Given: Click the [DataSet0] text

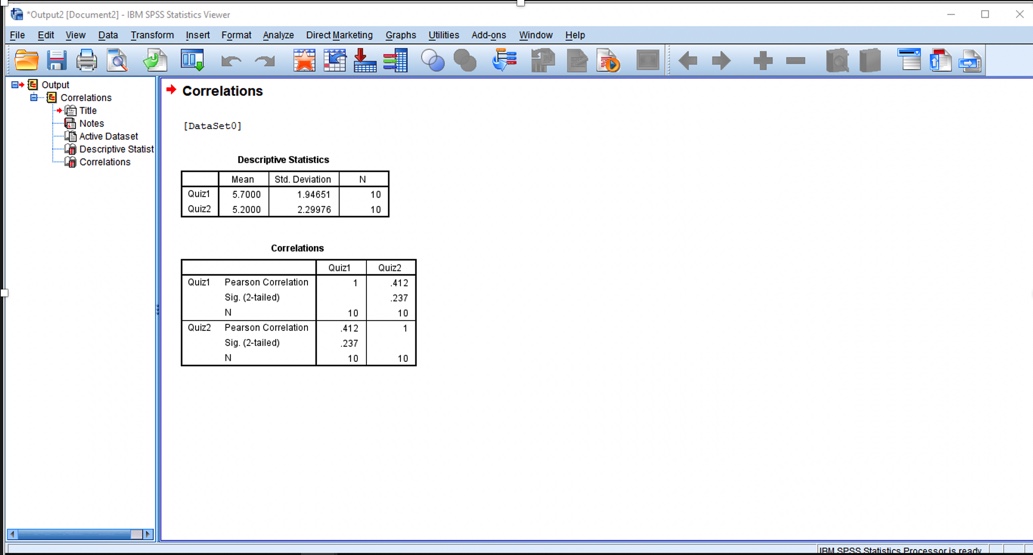Looking at the screenshot, I should coord(212,126).
